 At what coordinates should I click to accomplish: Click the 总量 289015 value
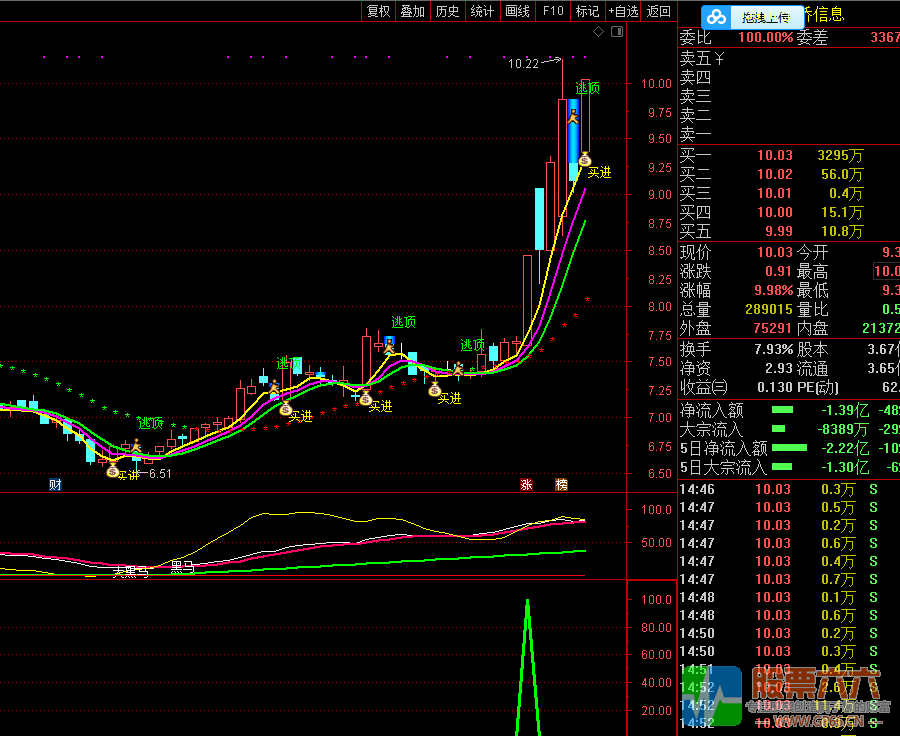click(x=769, y=309)
